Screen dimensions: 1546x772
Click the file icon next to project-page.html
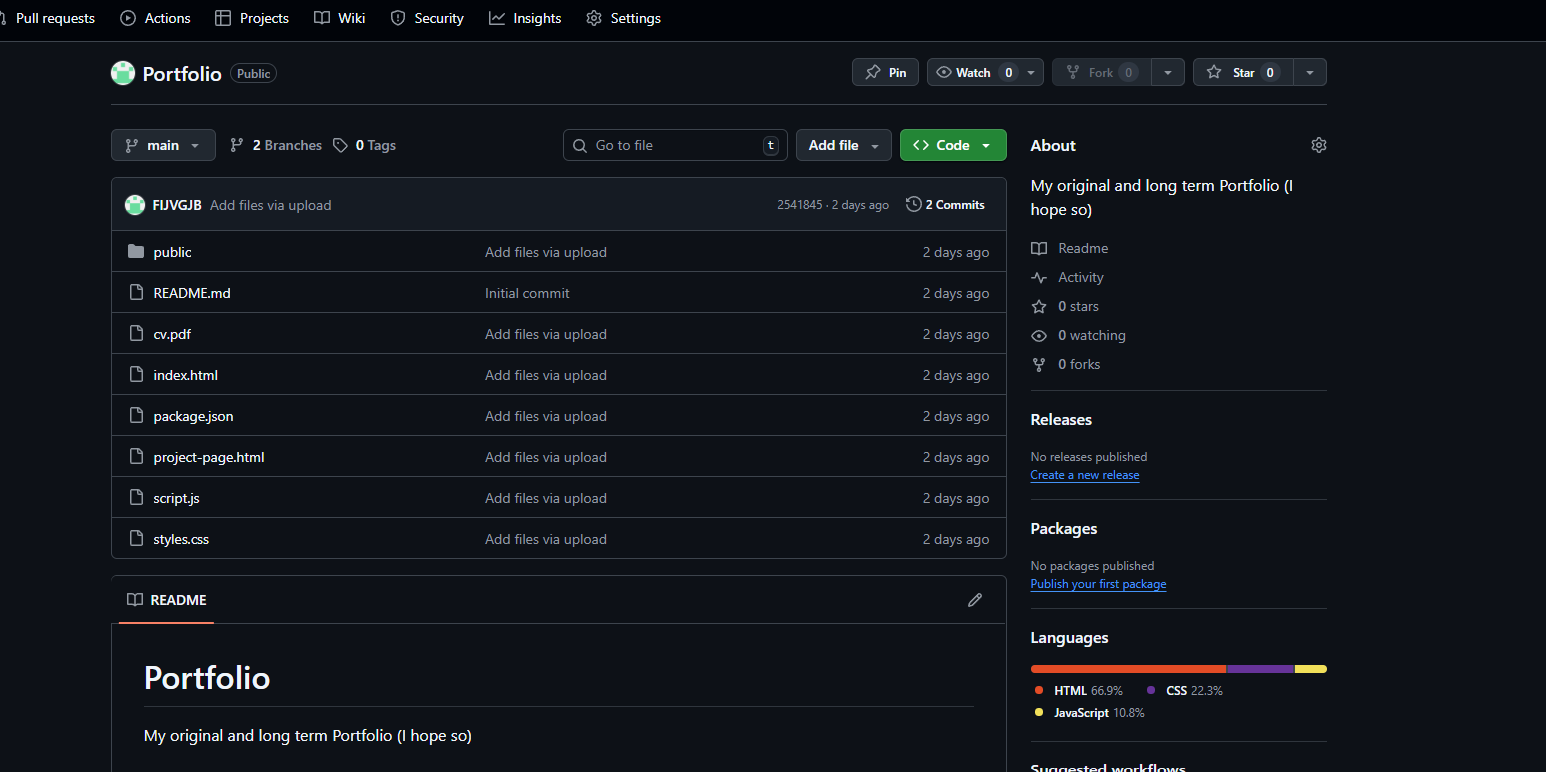click(136, 456)
